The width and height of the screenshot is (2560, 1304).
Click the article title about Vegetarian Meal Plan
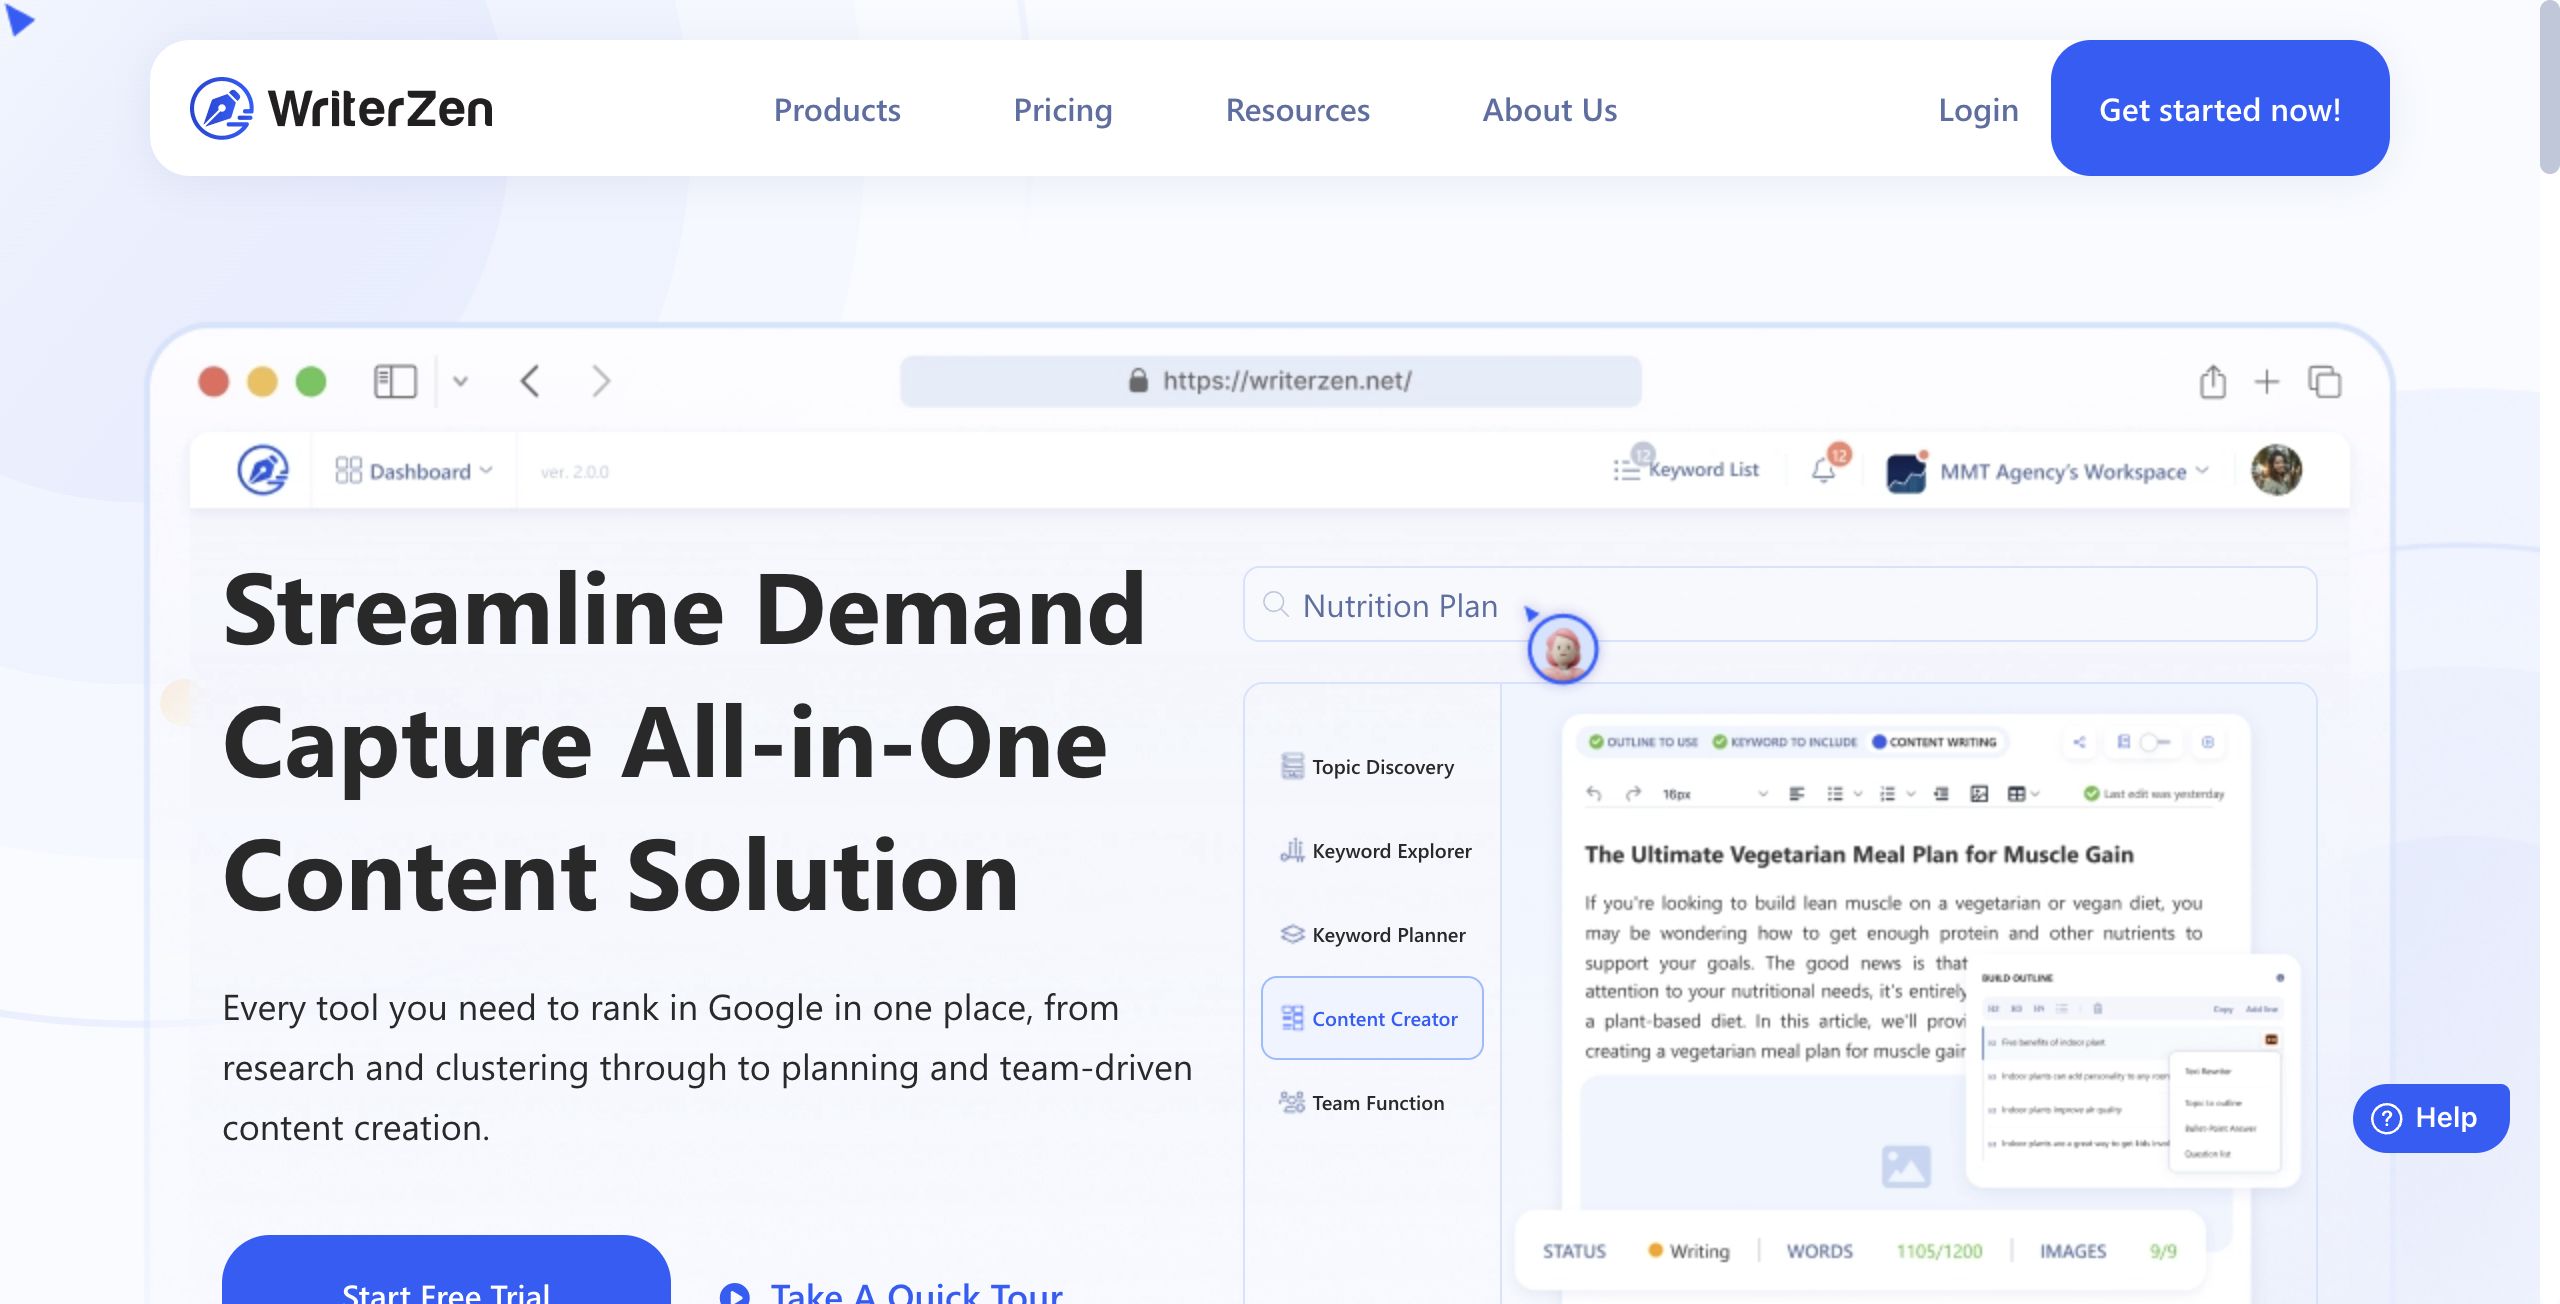(1859, 854)
